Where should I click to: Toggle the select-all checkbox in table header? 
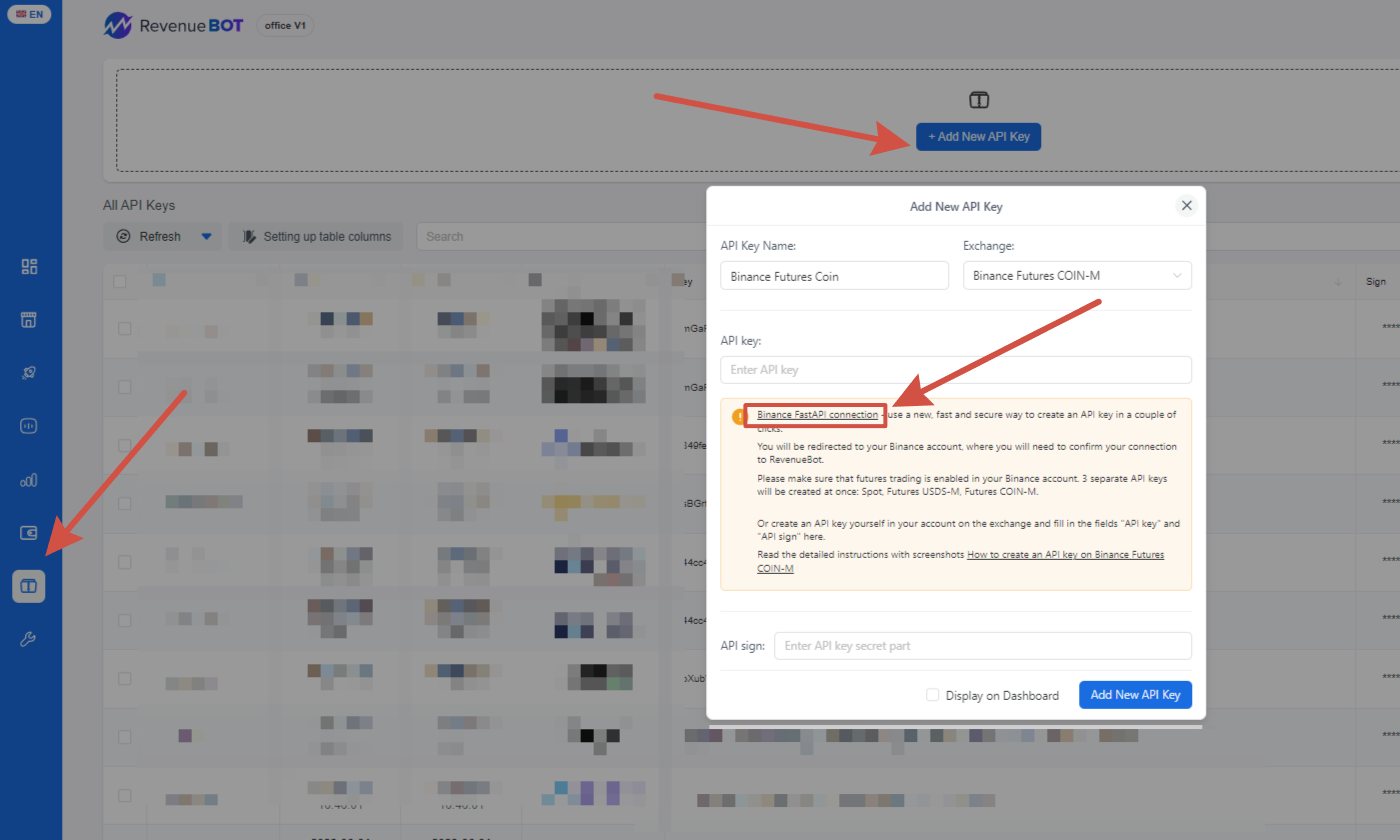(120, 282)
